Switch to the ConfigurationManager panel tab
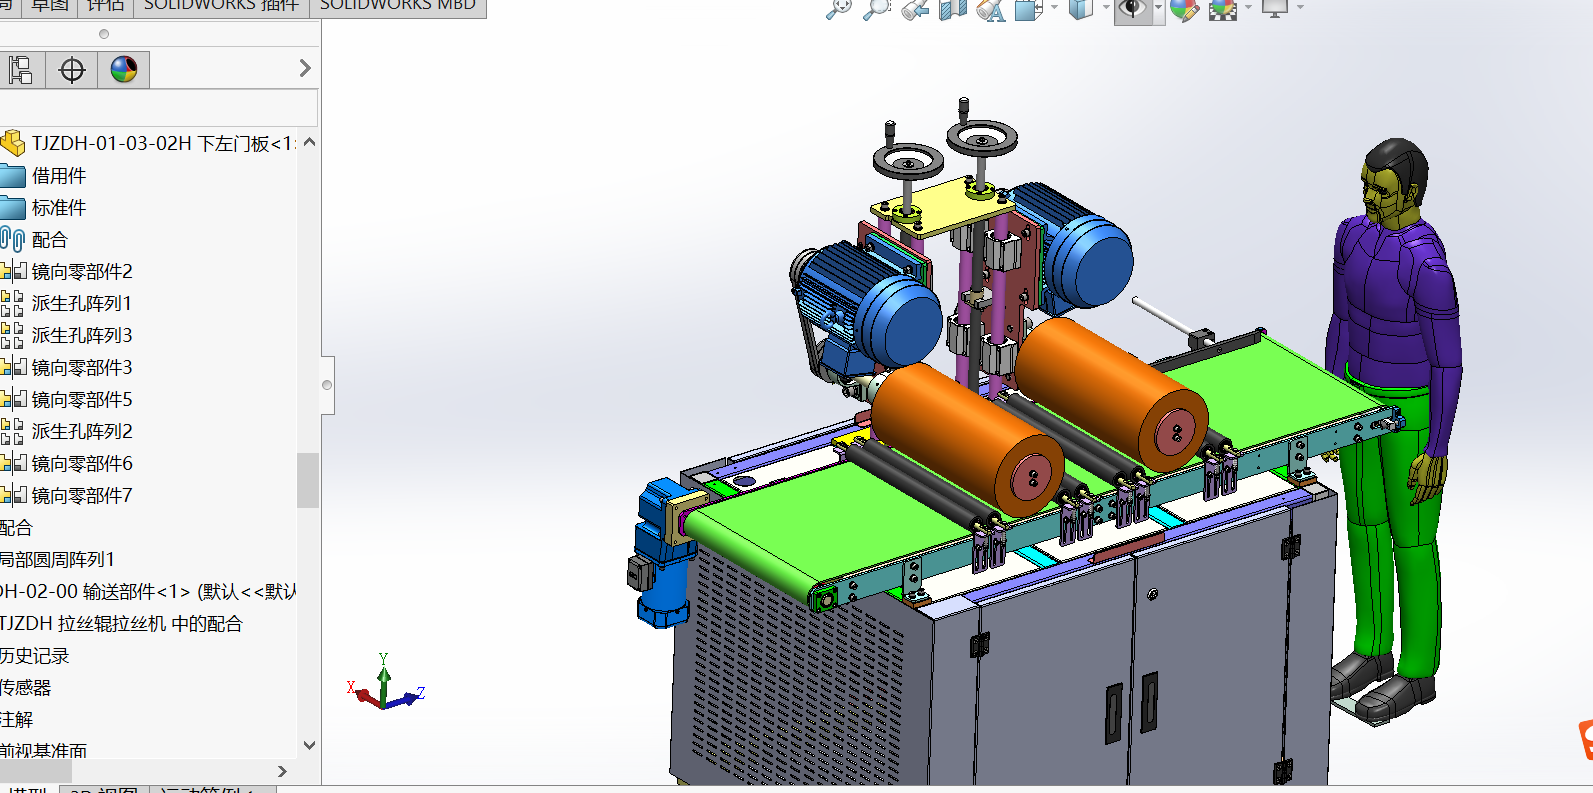 pyautogui.click(x=21, y=70)
